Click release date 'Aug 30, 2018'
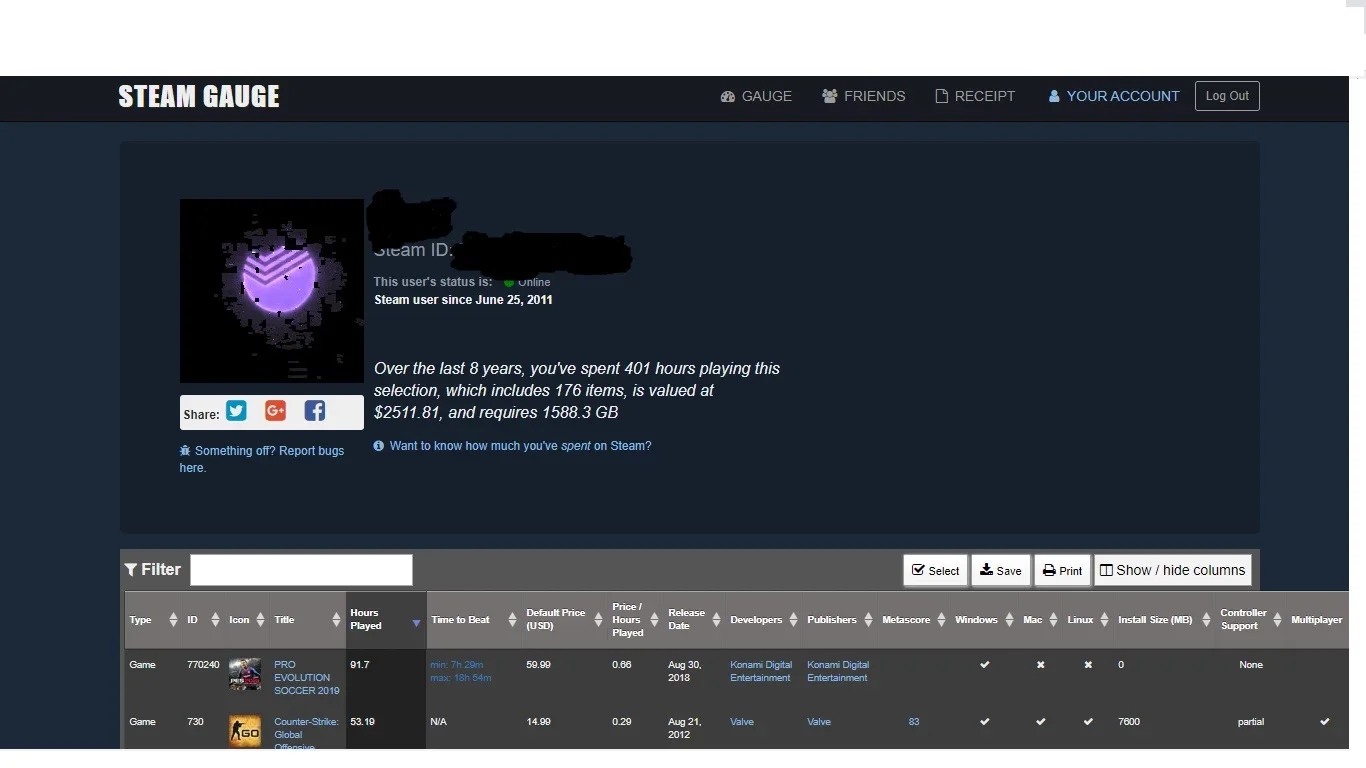Image resolution: width=1366 pixels, height=768 pixels. coord(687,671)
